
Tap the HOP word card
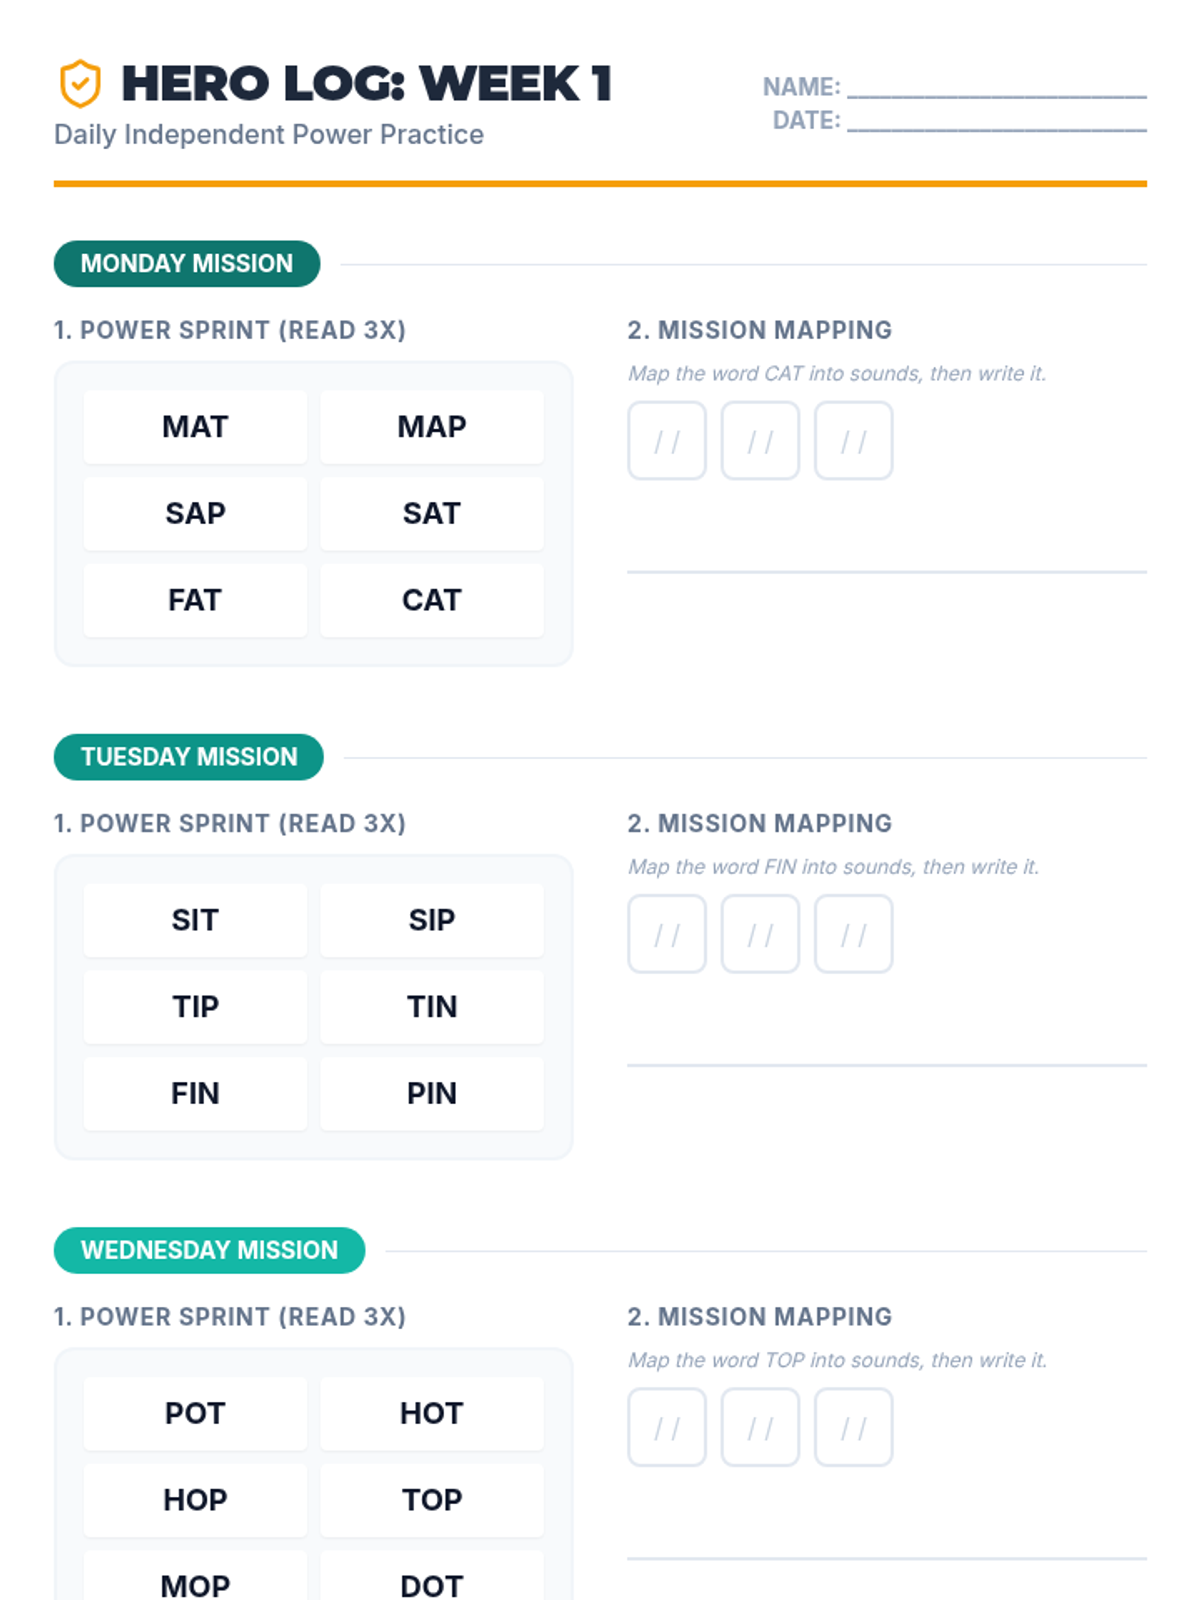click(195, 1500)
